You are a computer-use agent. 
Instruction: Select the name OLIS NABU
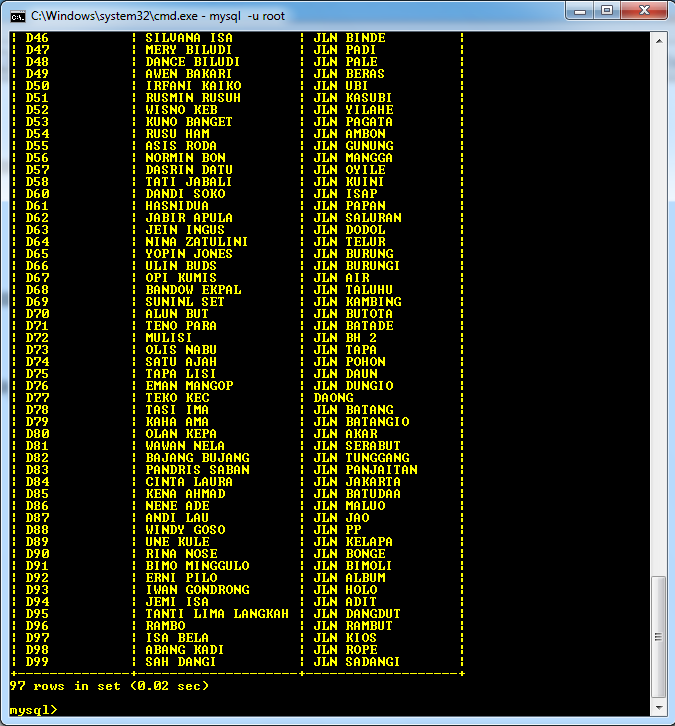(x=181, y=351)
